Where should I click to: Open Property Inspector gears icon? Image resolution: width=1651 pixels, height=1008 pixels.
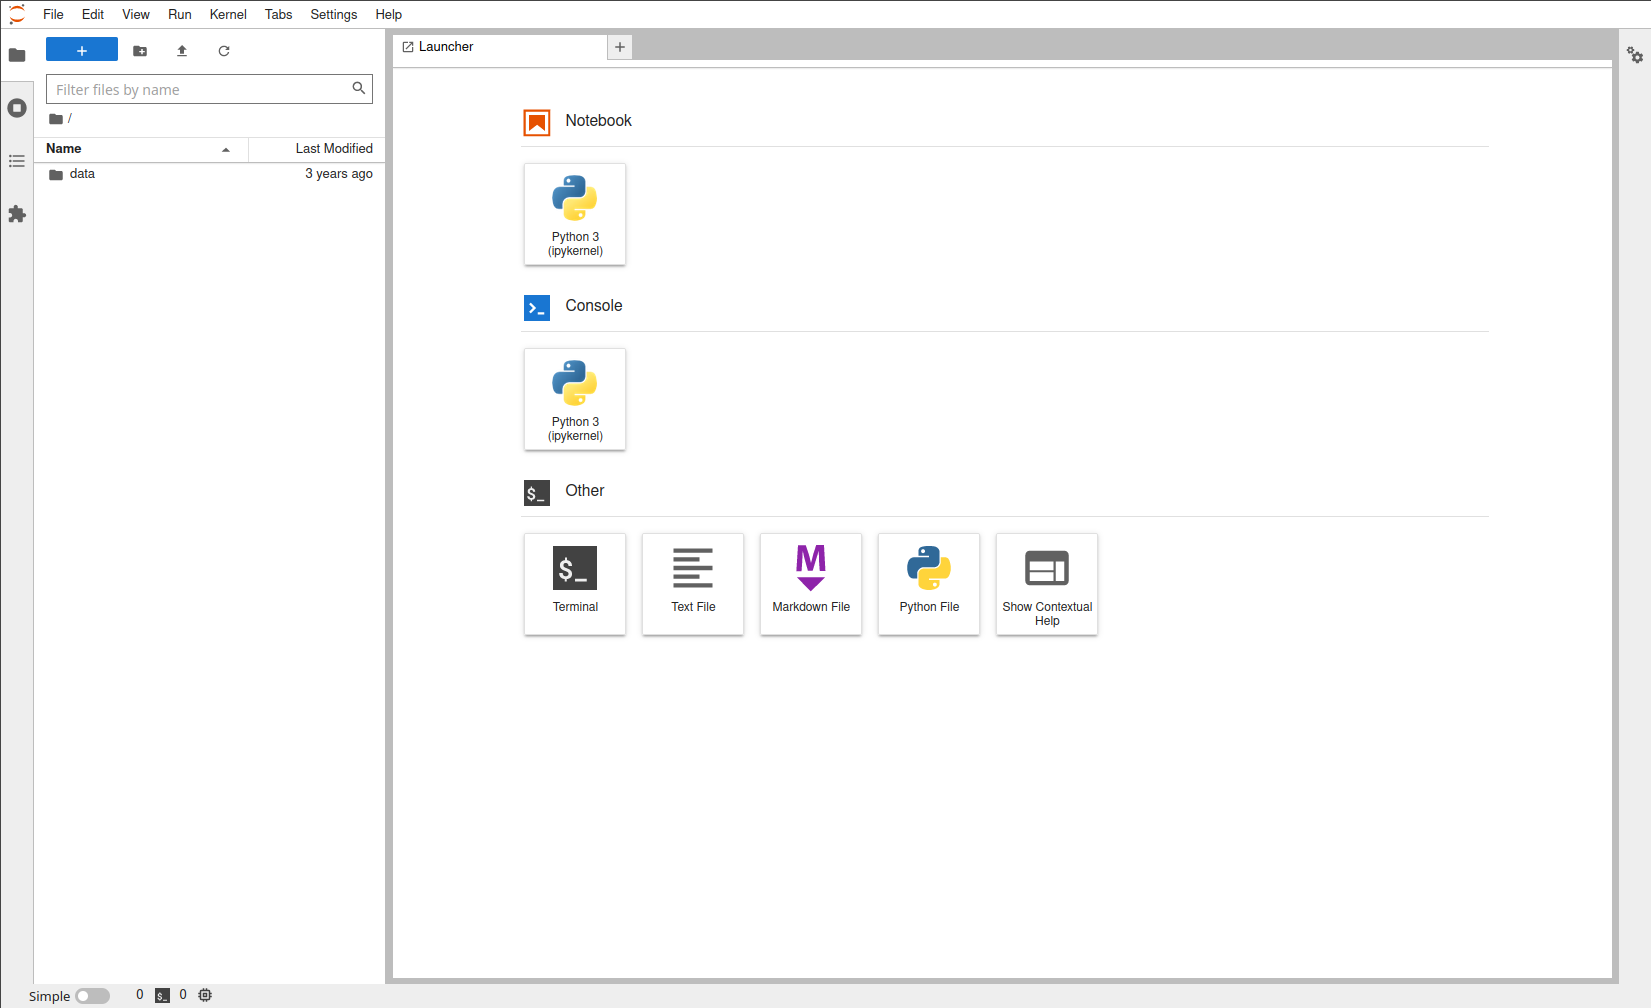pos(1634,55)
